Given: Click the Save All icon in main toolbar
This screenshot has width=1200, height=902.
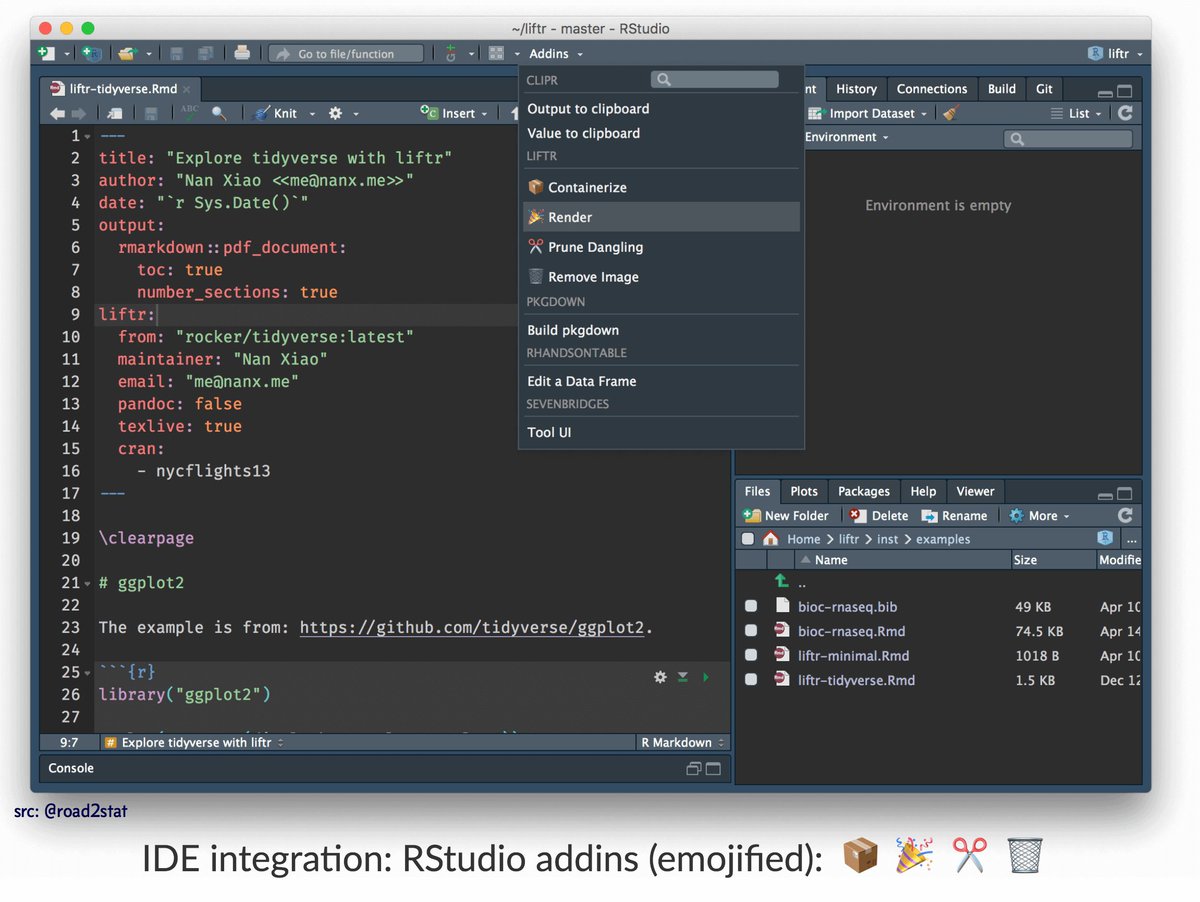Looking at the screenshot, I should [x=205, y=54].
